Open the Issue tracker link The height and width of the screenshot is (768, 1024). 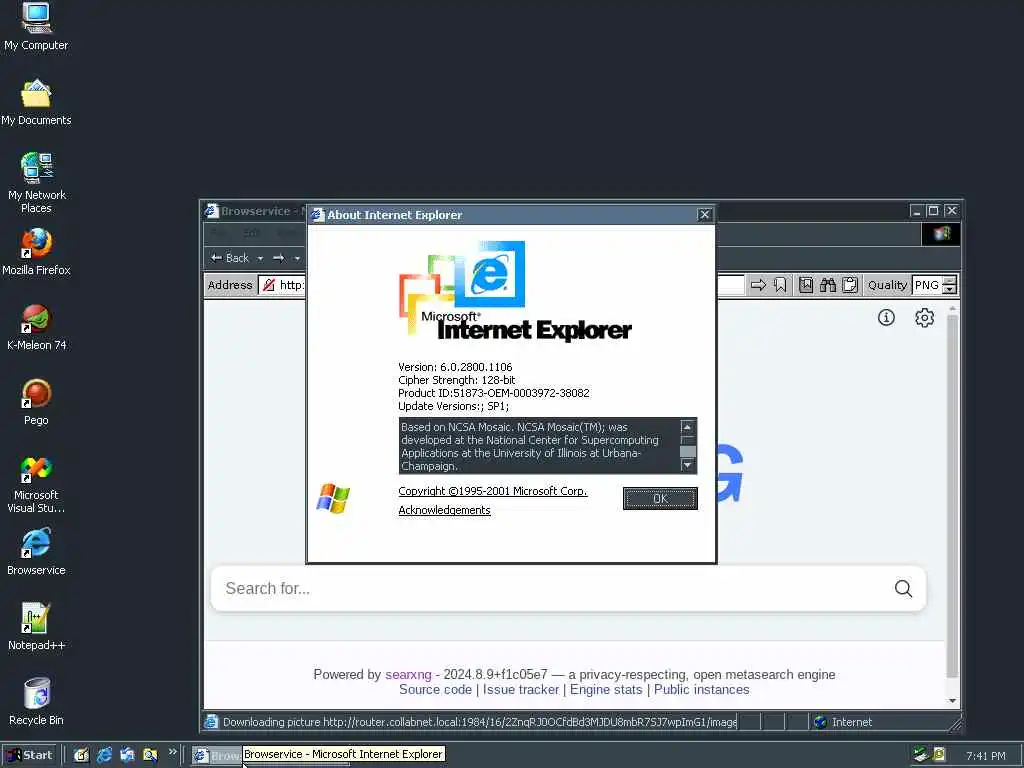(520, 690)
